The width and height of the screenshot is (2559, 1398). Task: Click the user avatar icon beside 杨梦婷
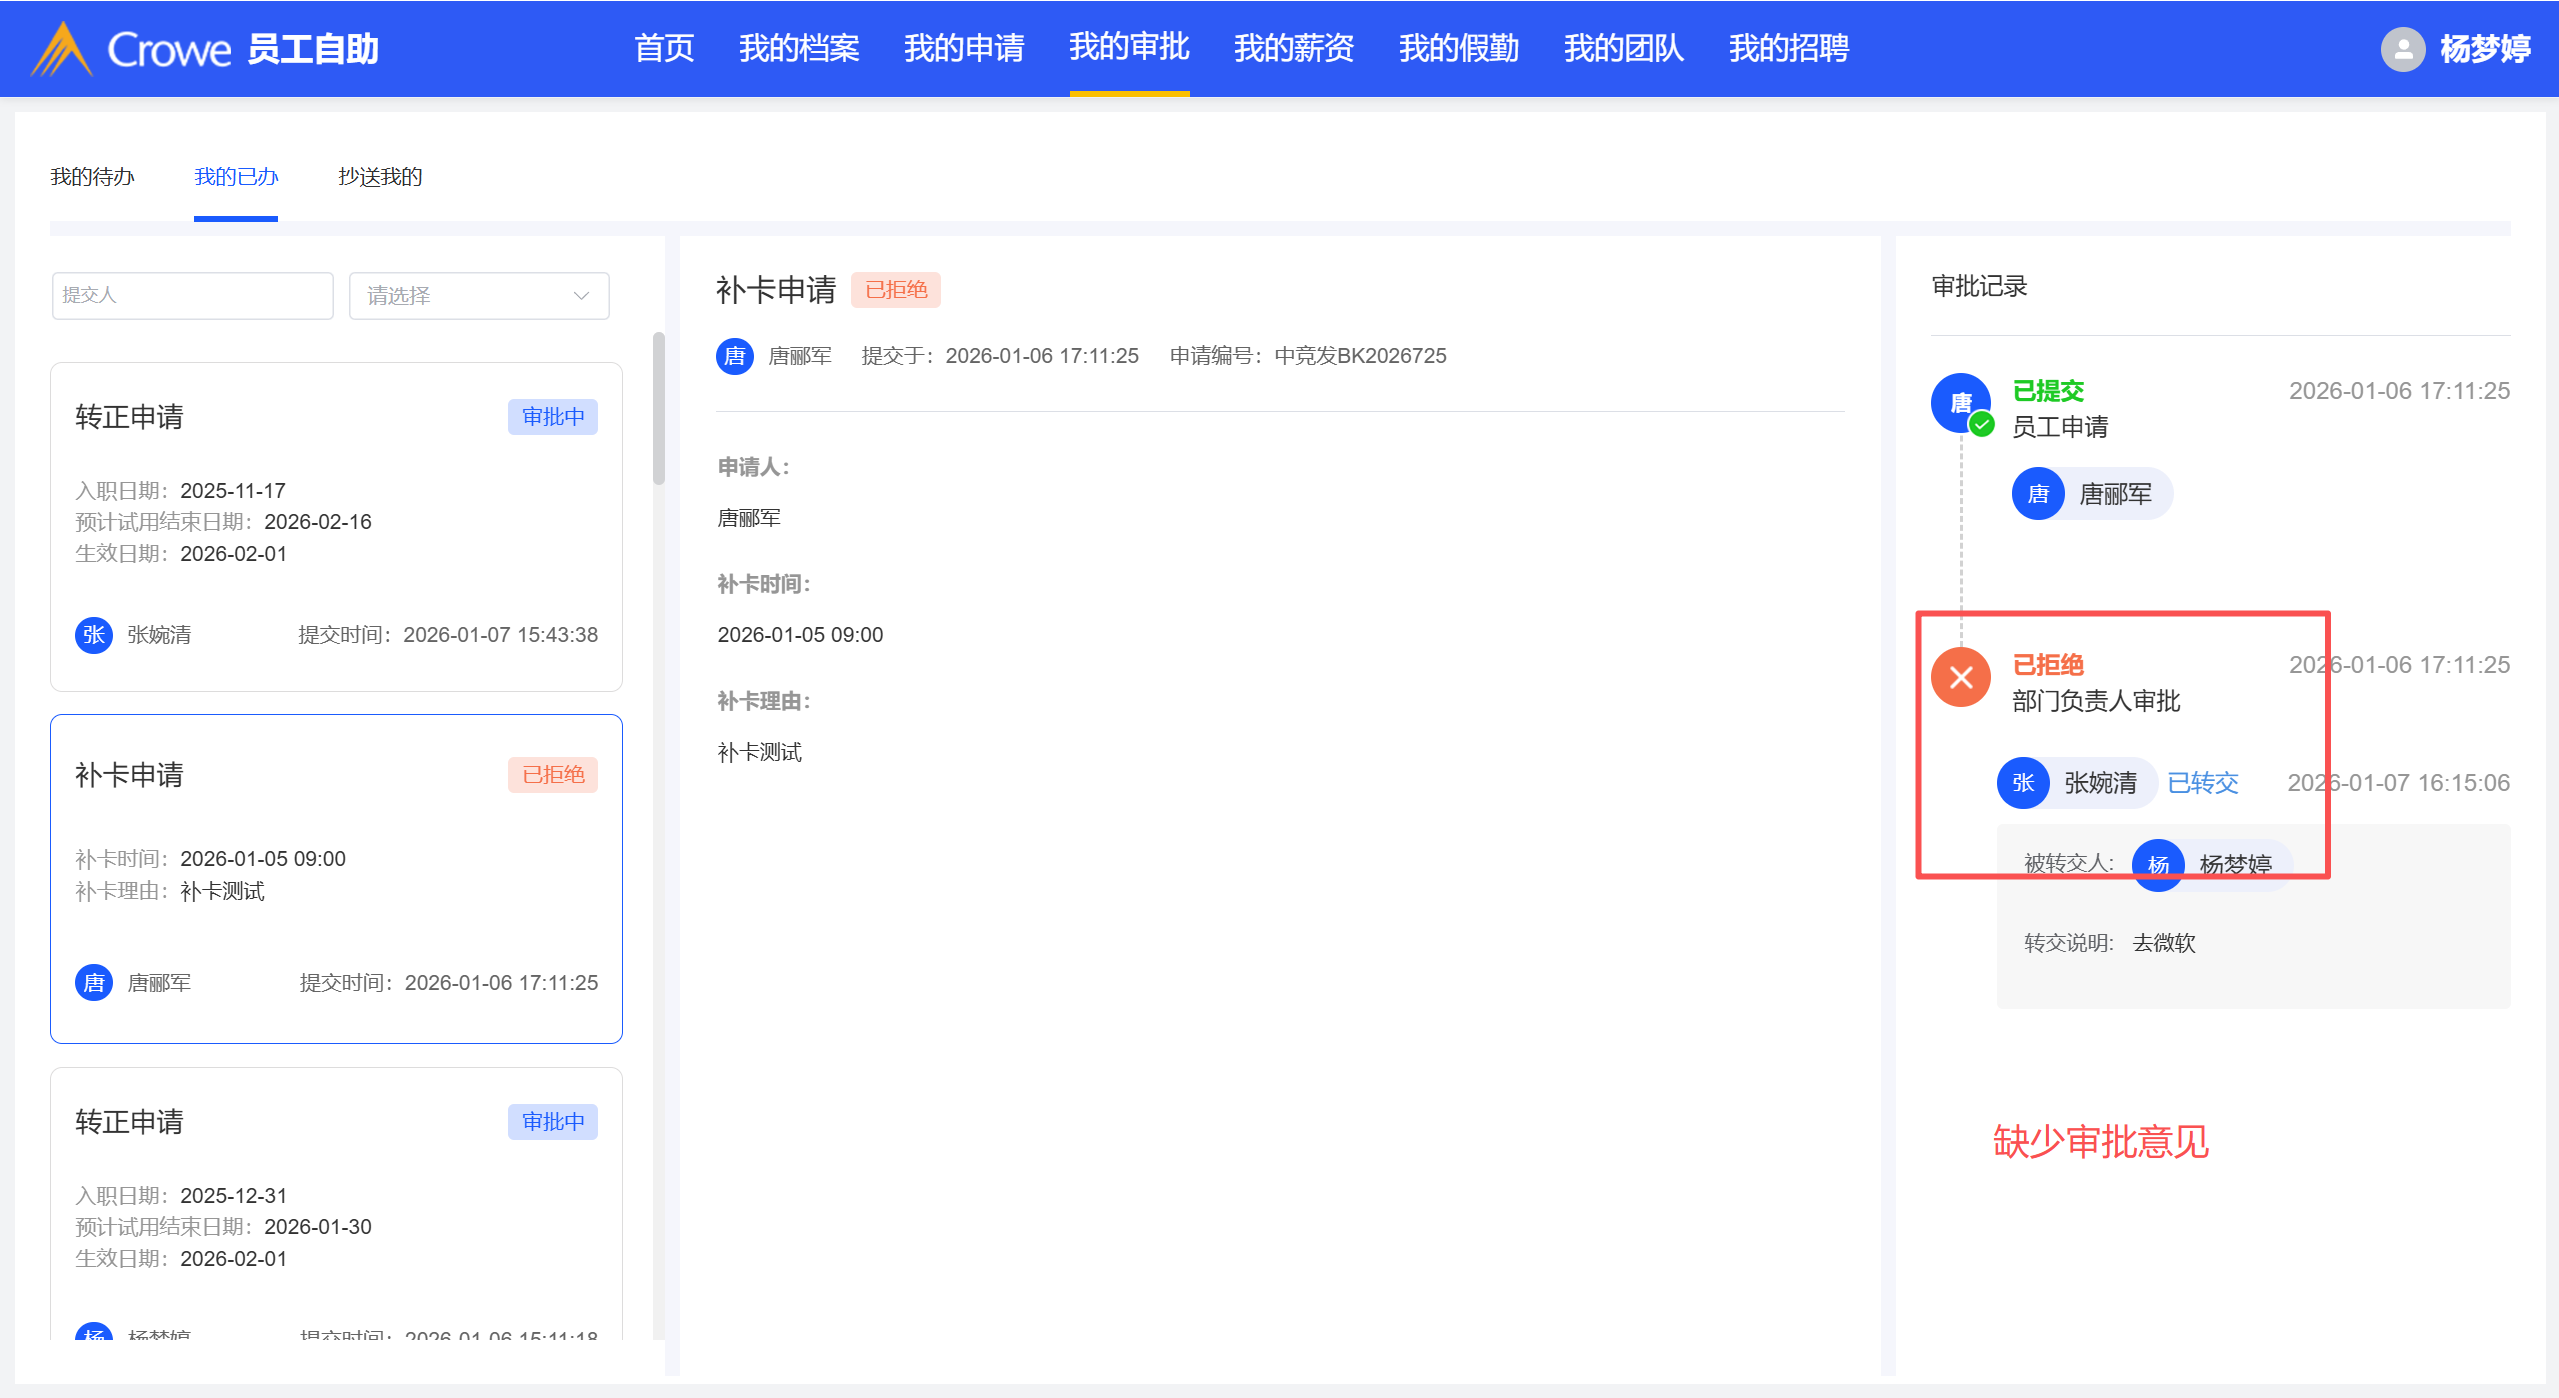(x=2402, y=49)
